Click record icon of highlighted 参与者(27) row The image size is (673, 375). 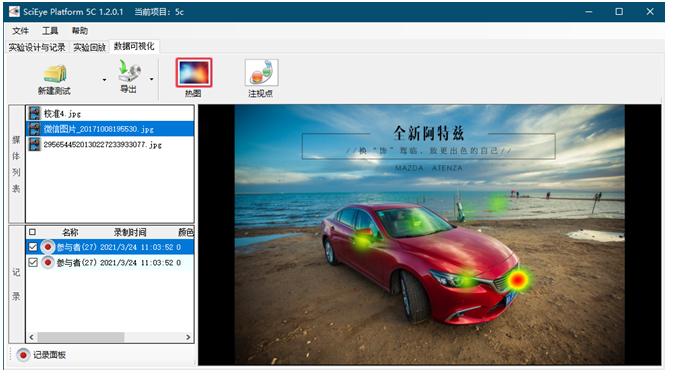48,247
